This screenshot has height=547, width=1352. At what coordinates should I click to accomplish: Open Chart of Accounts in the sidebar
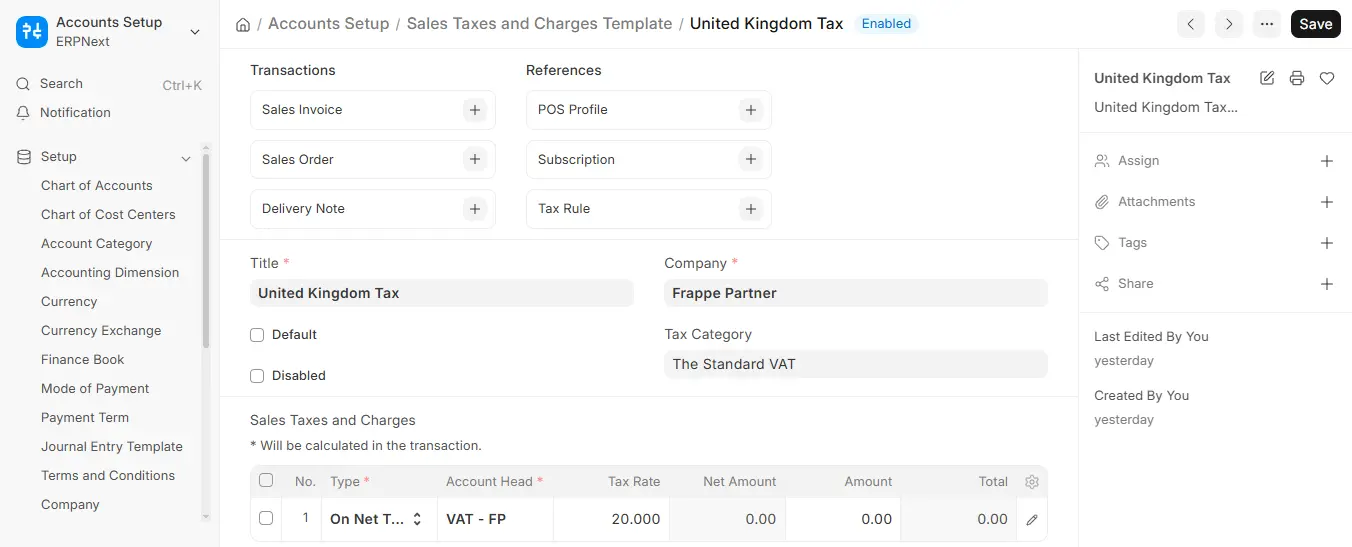[x=97, y=186]
